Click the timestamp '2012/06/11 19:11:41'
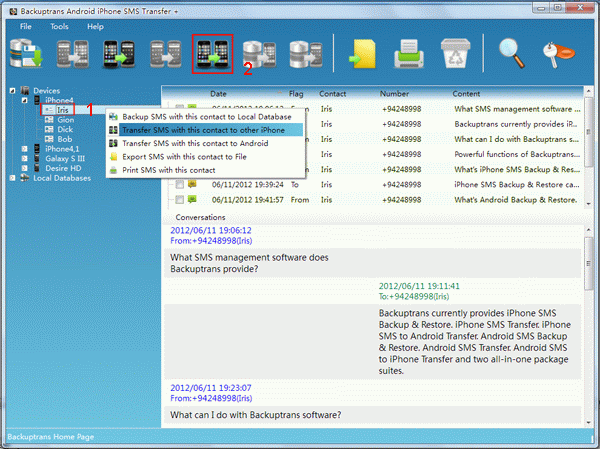 pyautogui.click(x=419, y=286)
